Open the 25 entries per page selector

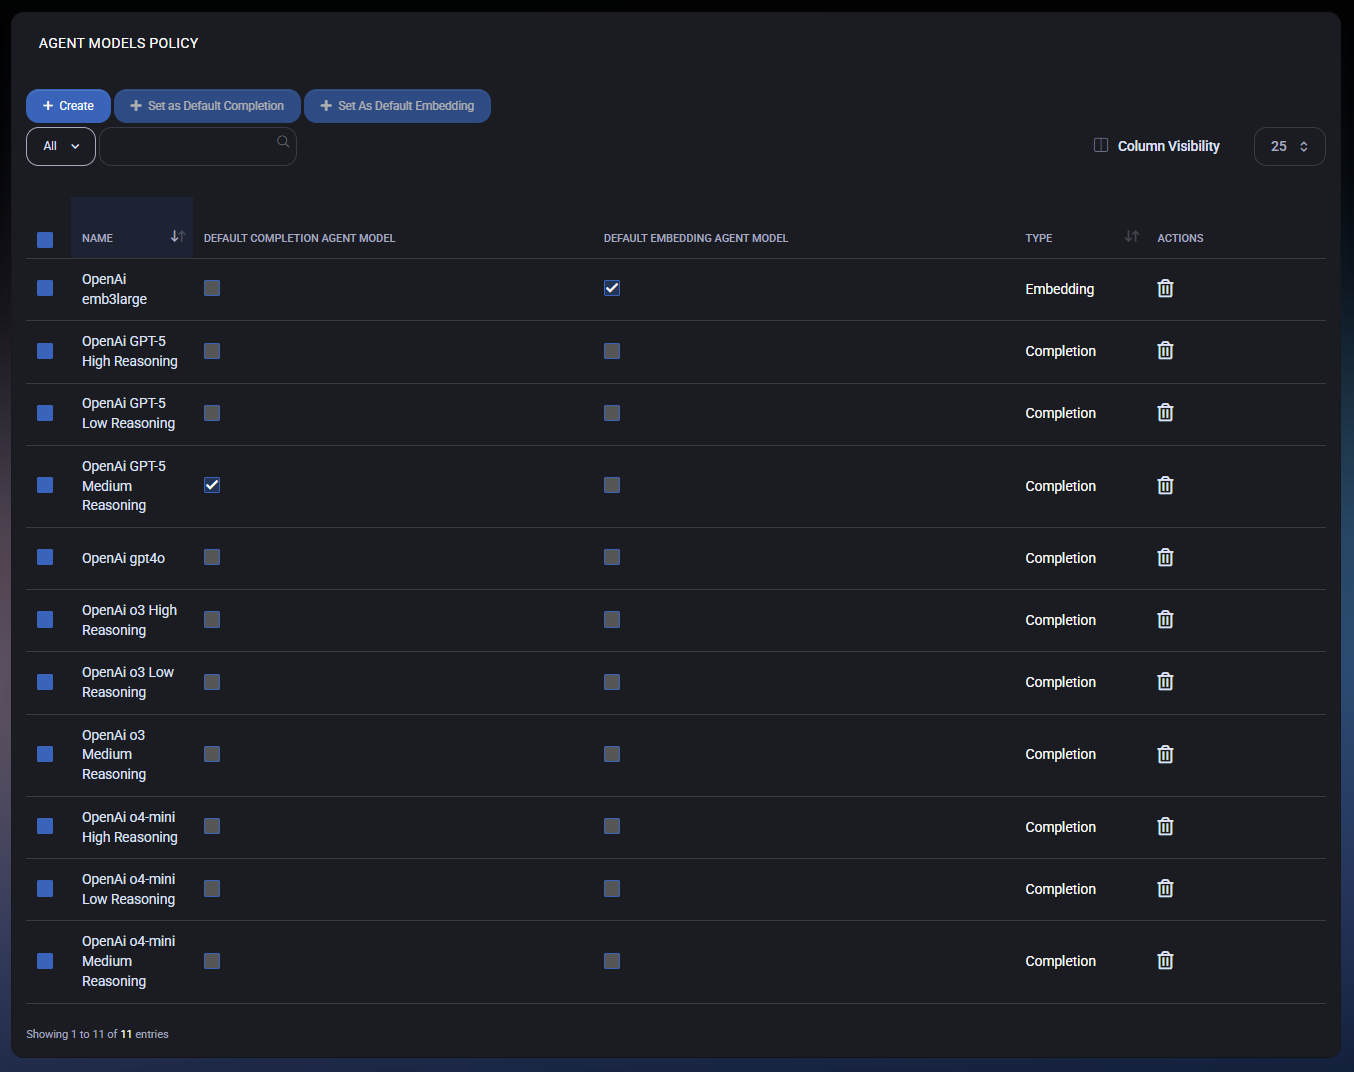pyautogui.click(x=1289, y=146)
